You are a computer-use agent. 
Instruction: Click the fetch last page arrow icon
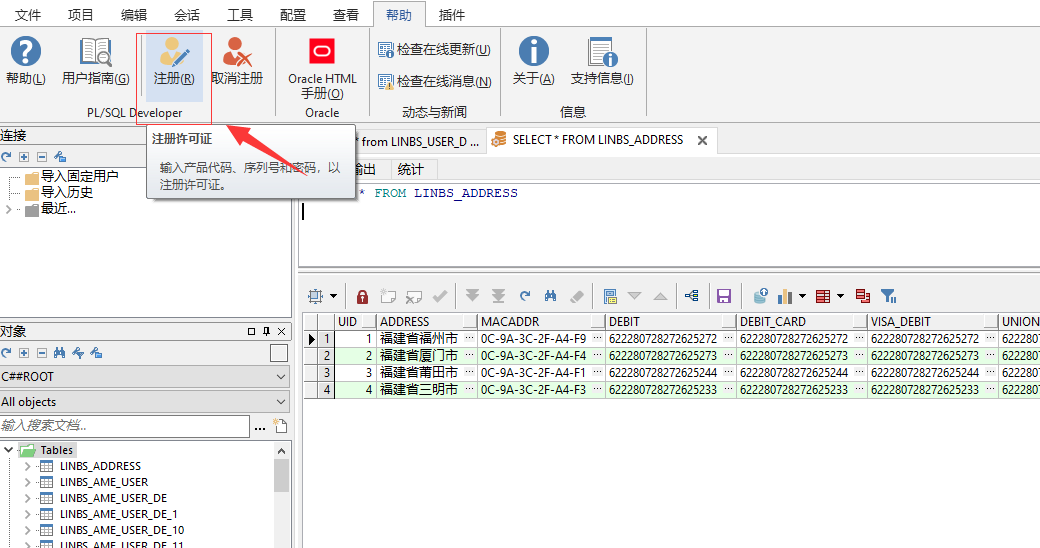(498, 296)
